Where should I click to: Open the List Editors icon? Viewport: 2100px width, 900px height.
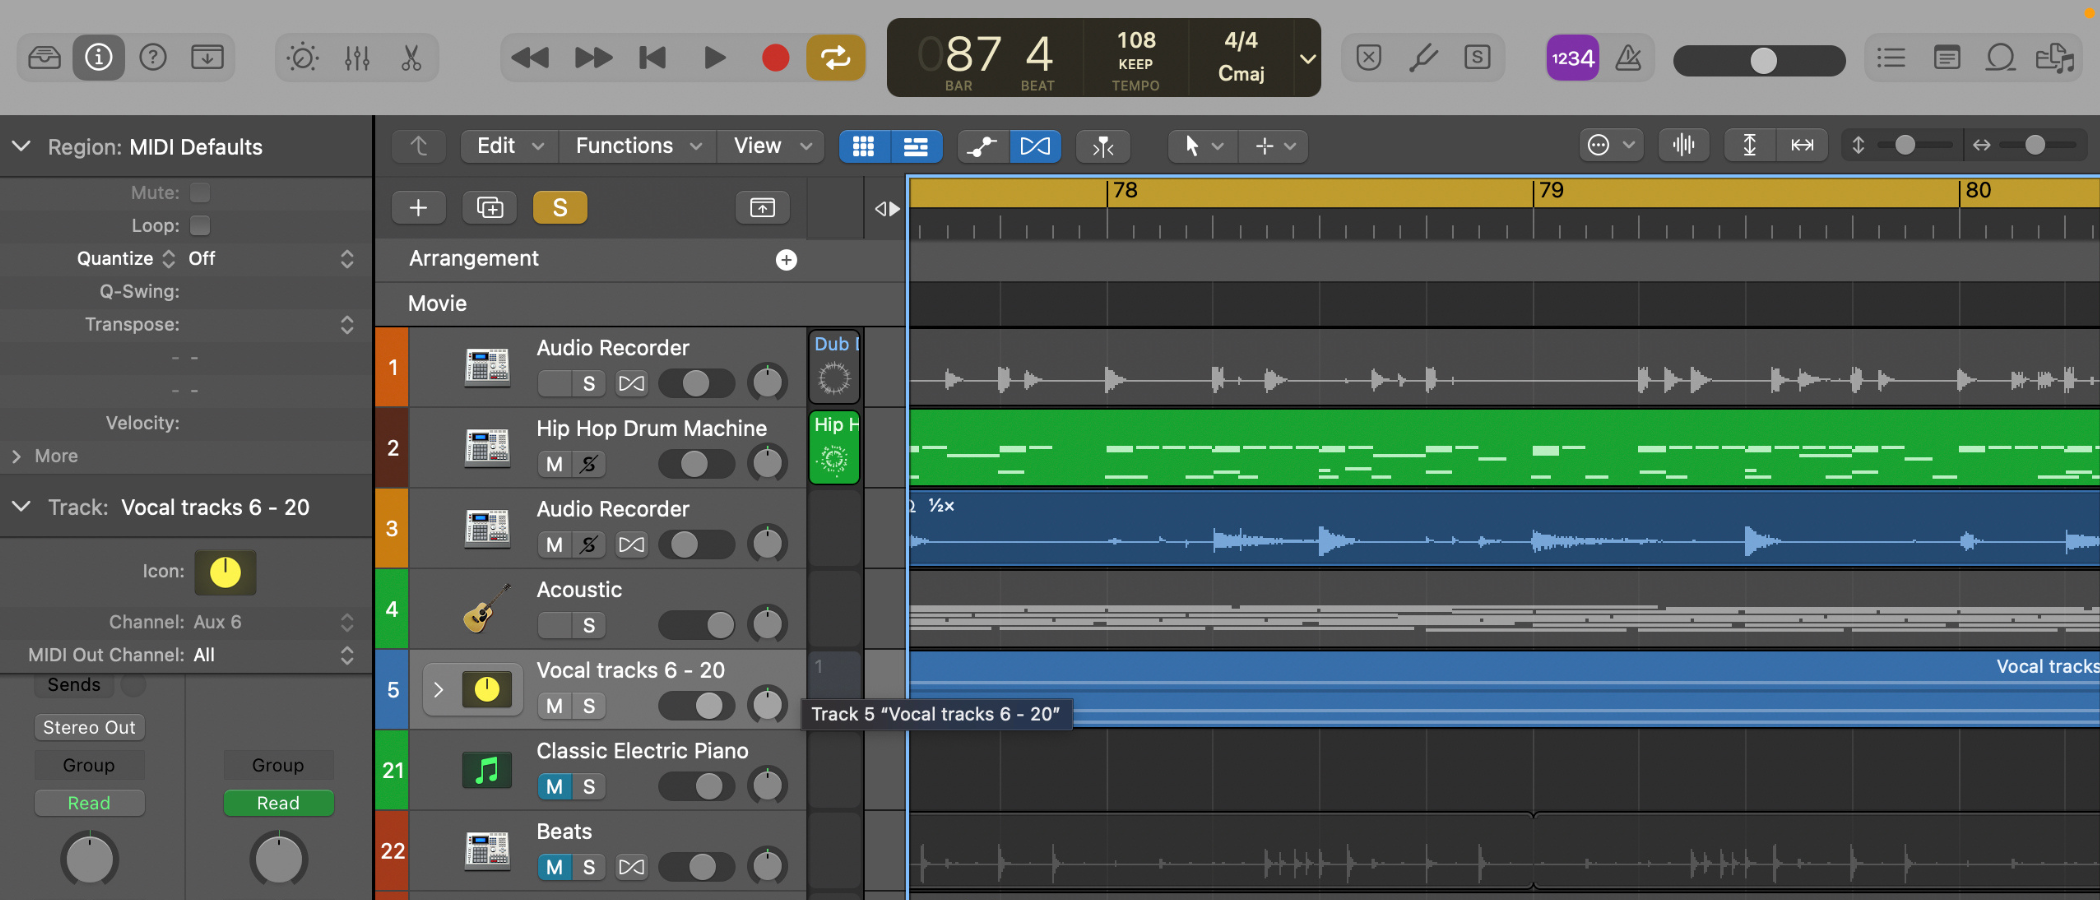pos(1891,58)
